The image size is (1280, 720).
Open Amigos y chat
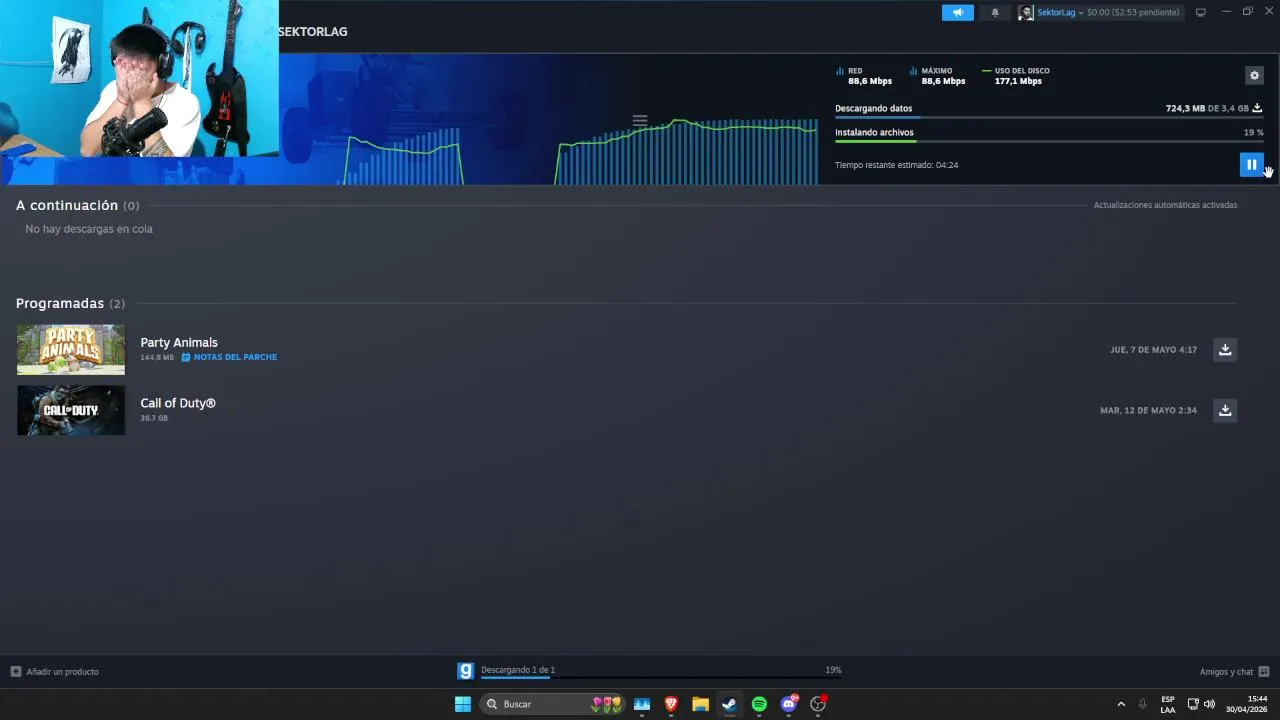pos(1226,672)
